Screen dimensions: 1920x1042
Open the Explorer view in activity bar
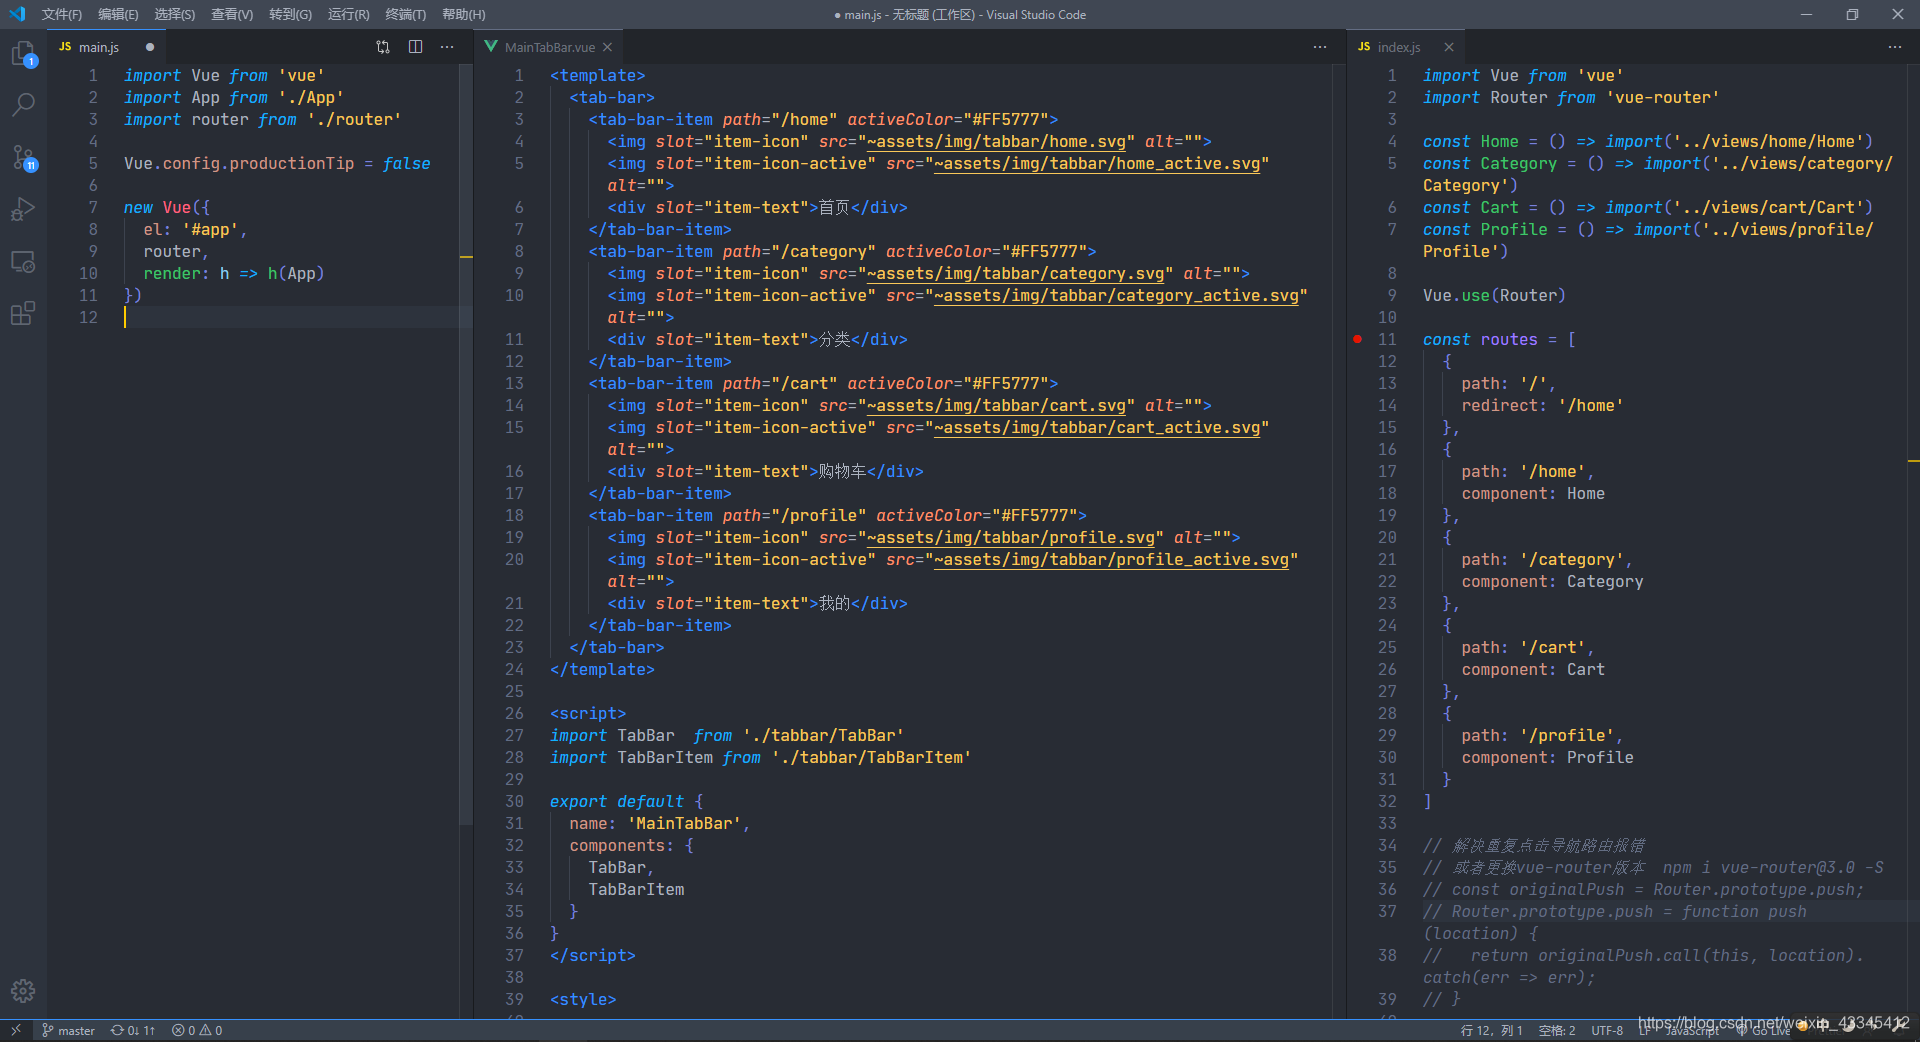tap(23, 53)
